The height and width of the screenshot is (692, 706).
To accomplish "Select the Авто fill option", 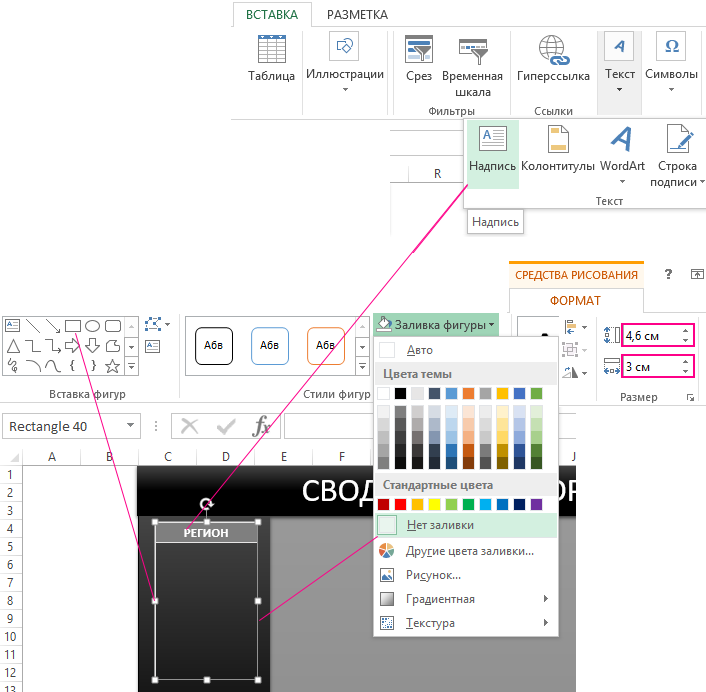I will point(419,350).
